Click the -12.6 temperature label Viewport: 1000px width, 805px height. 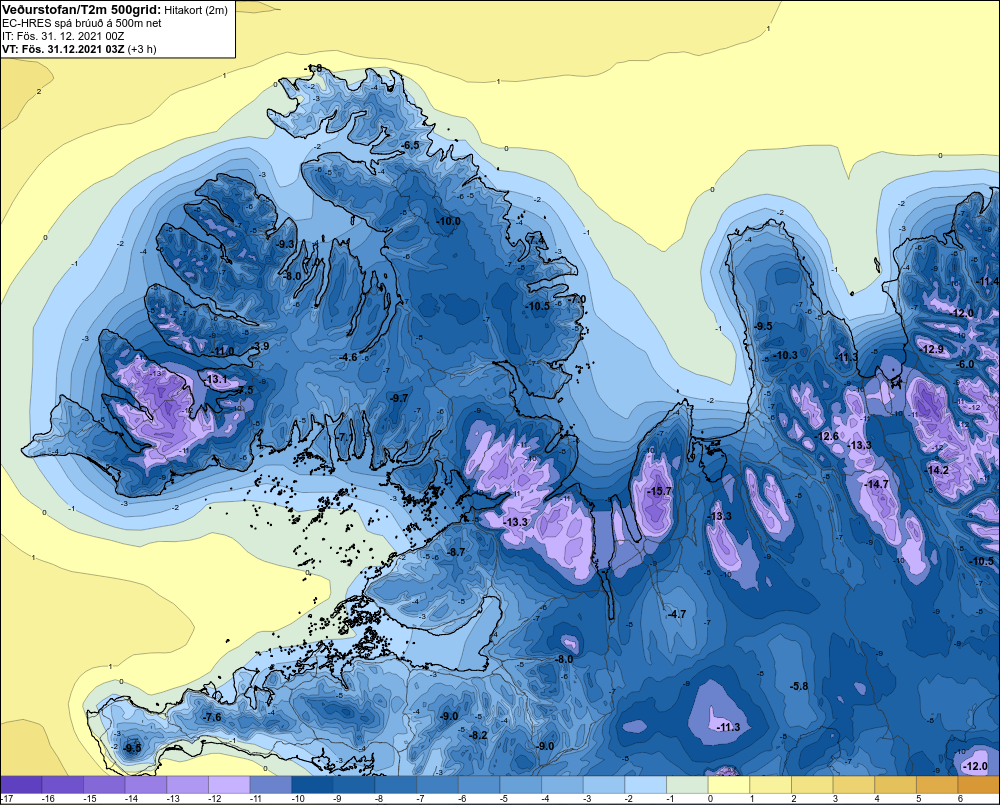click(x=827, y=436)
